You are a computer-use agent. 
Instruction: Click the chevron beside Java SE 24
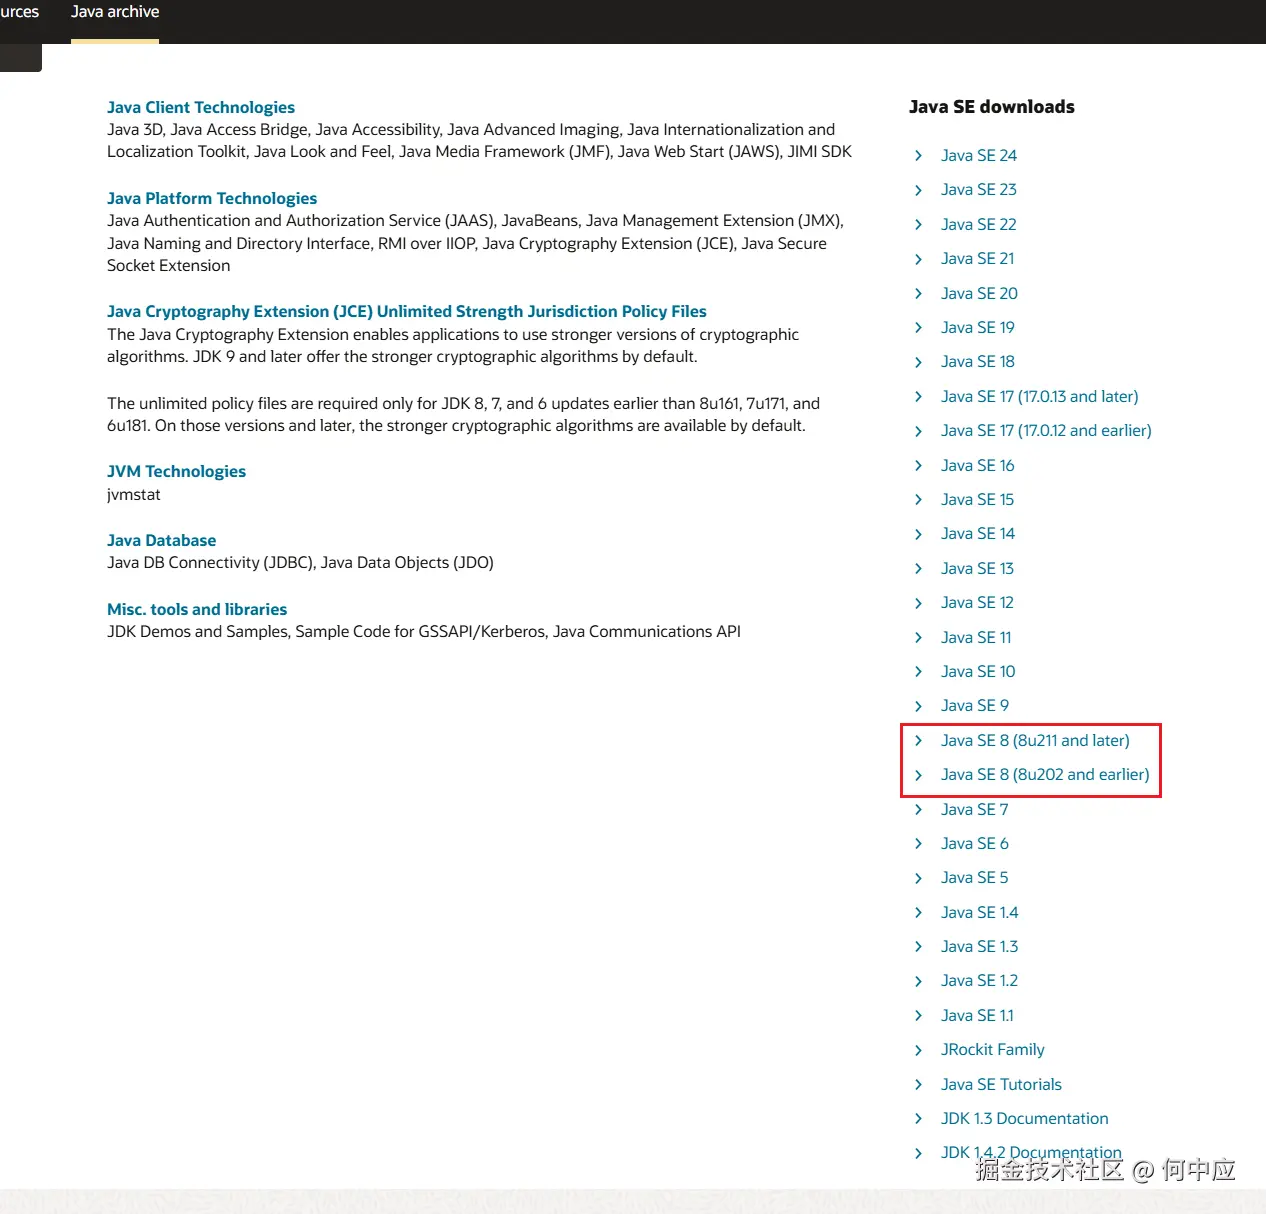point(918,155)
